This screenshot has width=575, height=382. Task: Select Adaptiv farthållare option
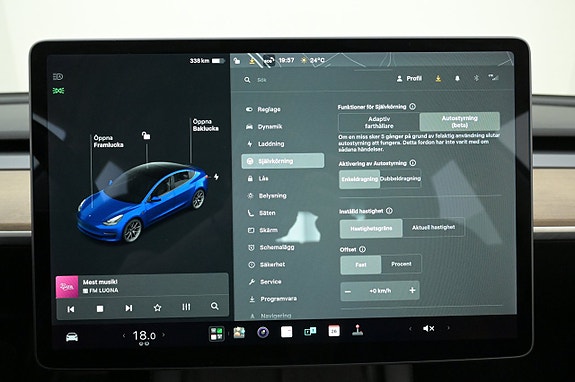click(379, 122)
